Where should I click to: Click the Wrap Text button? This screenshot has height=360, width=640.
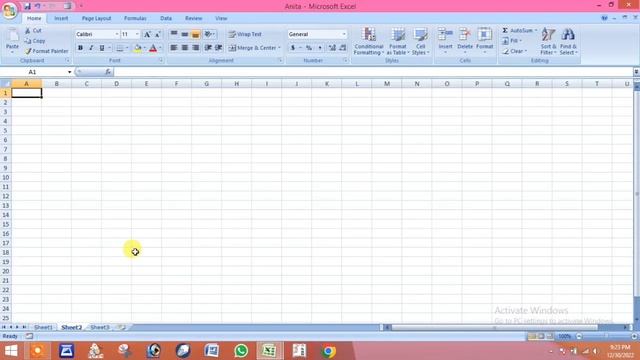pos(245,34)
